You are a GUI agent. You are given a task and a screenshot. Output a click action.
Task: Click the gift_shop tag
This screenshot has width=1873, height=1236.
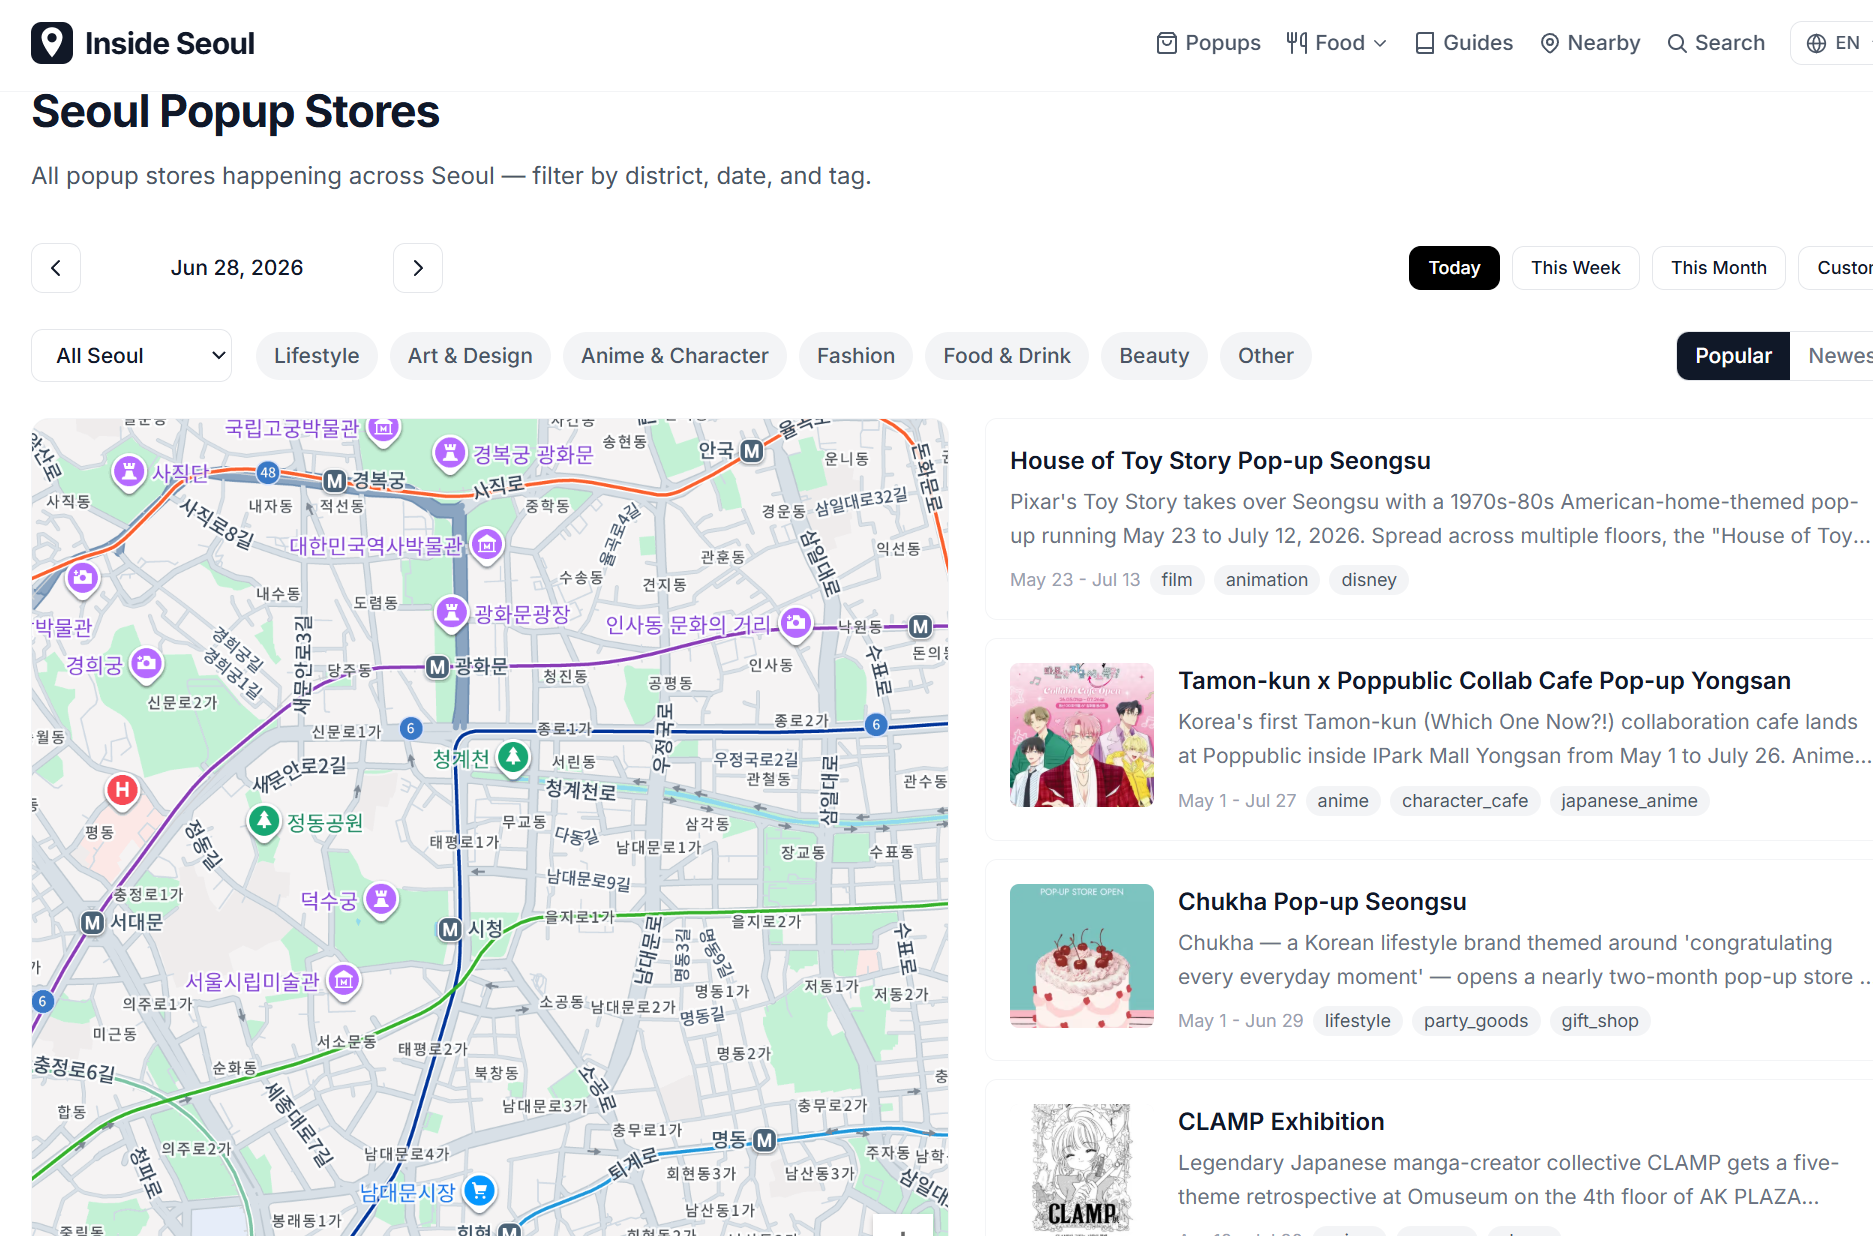tap(1600, 1021)
